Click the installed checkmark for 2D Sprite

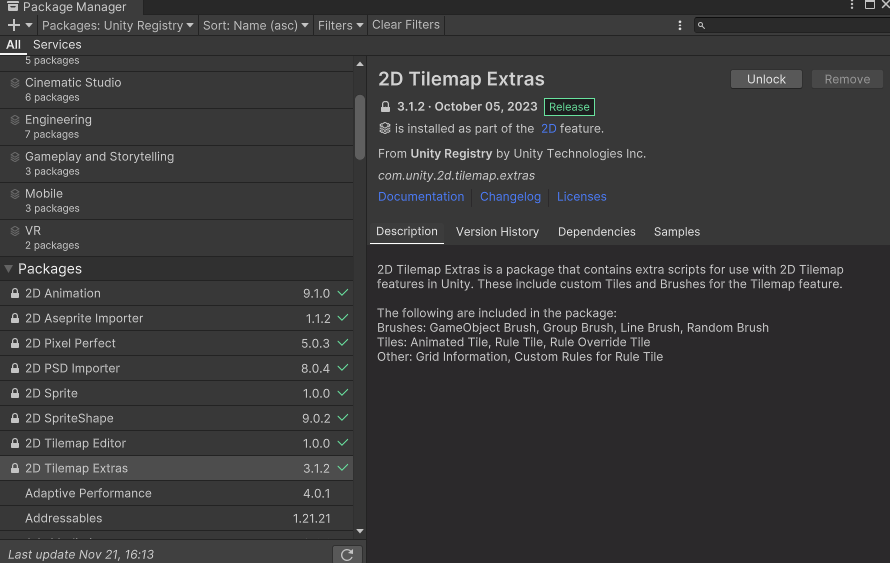343,393
